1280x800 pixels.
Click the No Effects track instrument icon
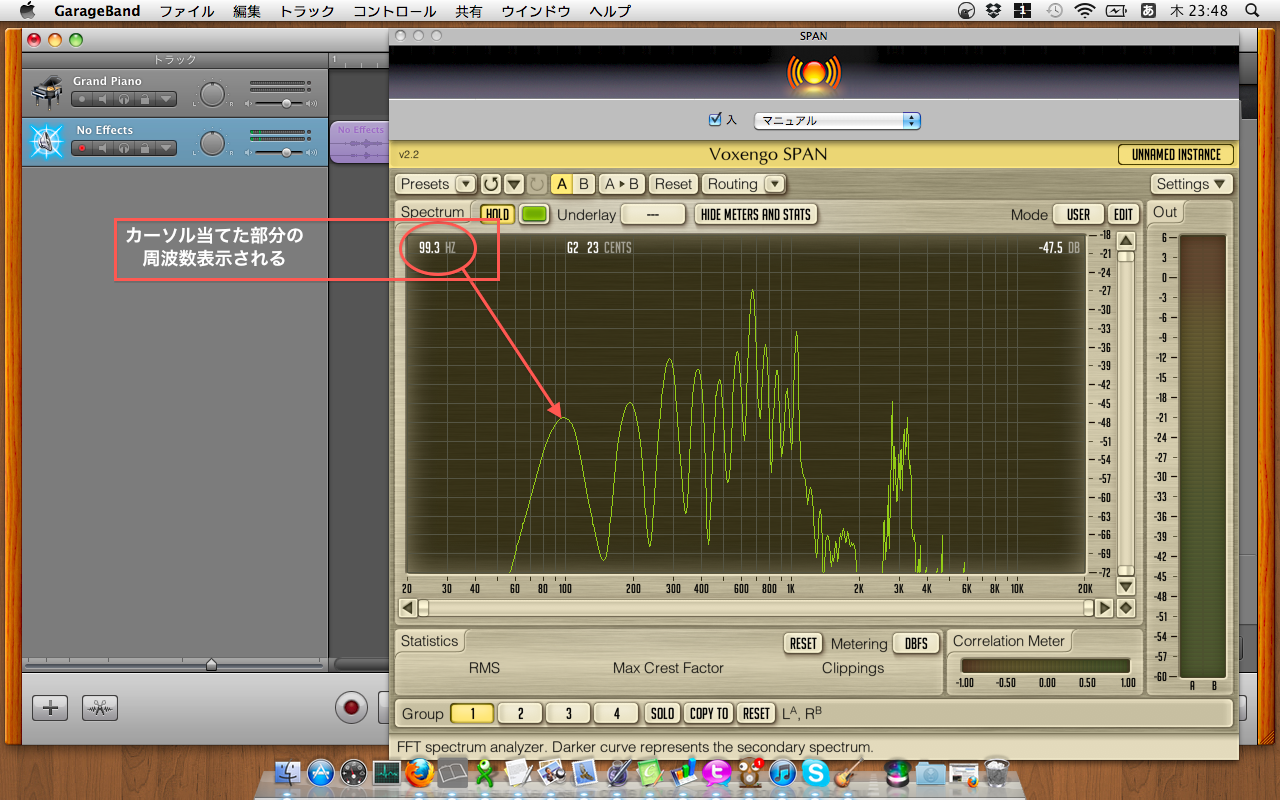46,142
